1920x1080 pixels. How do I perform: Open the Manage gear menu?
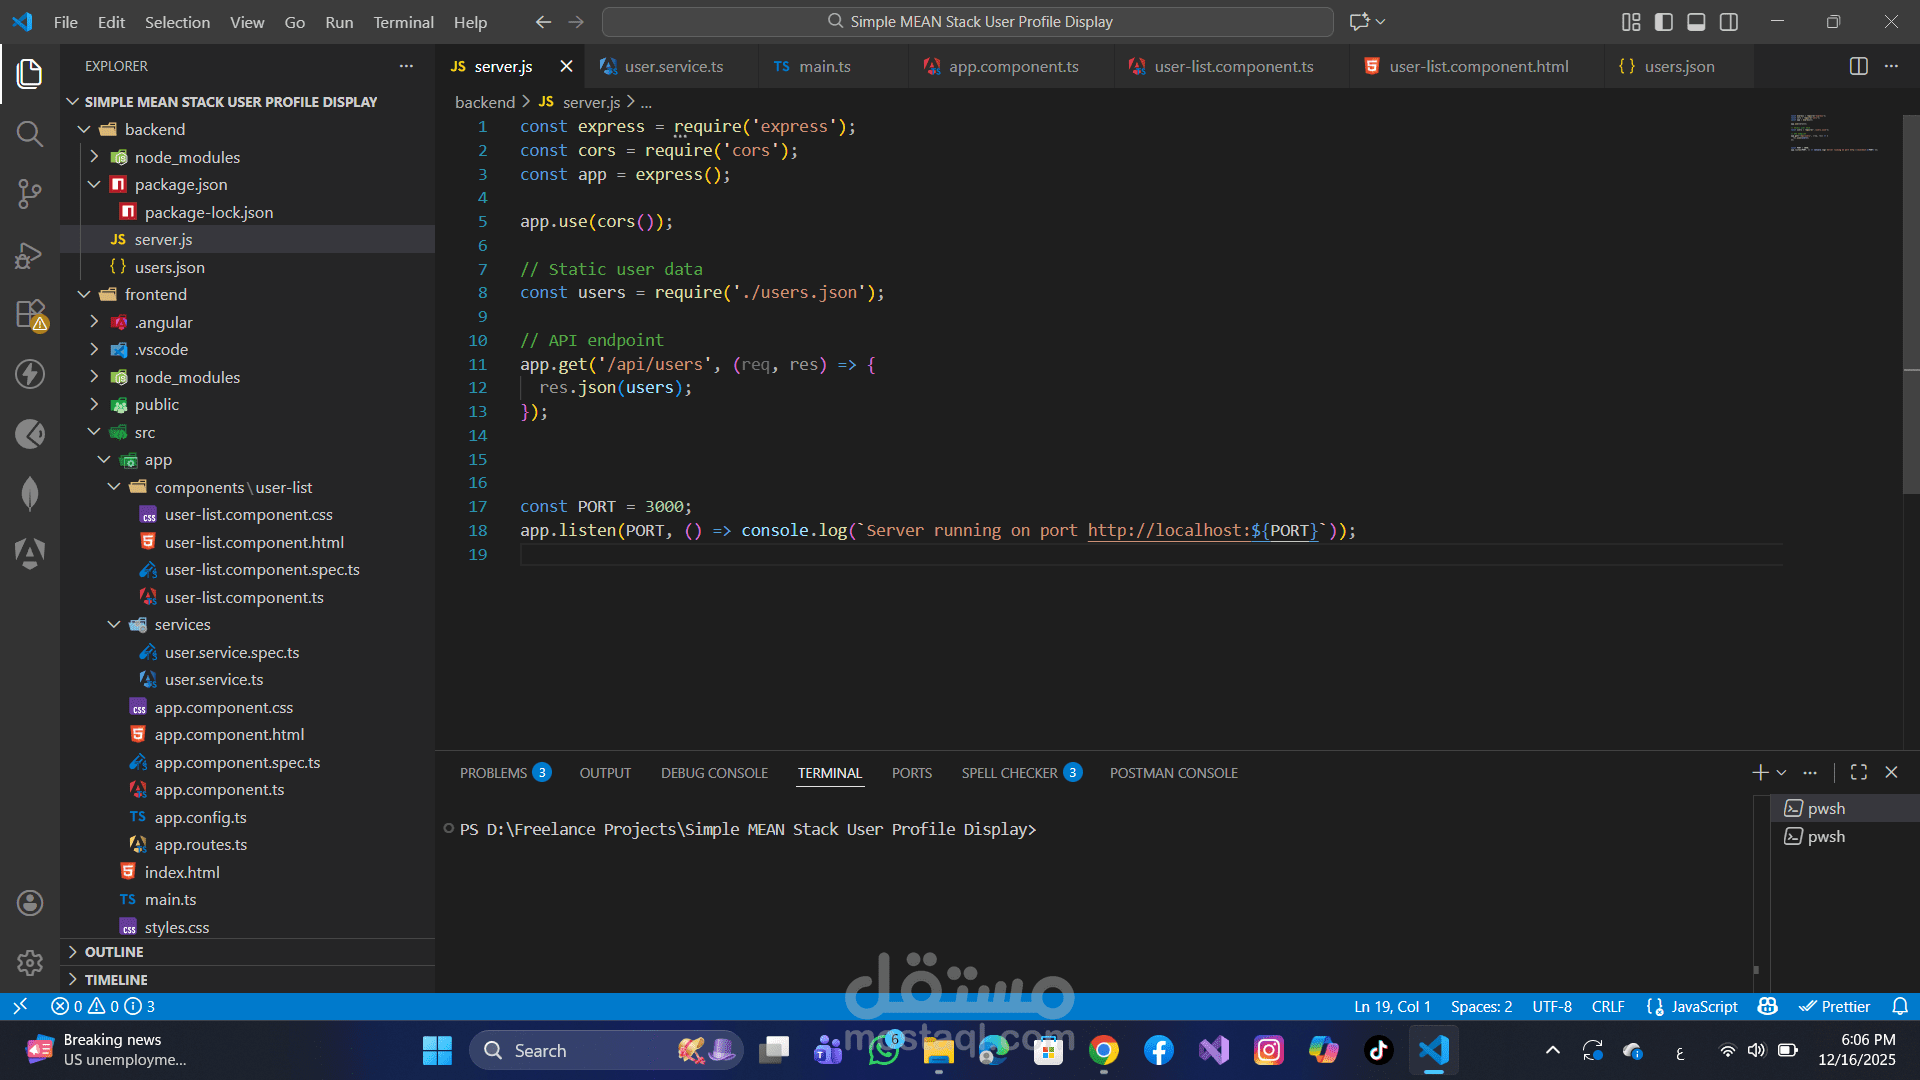point(29,962)
